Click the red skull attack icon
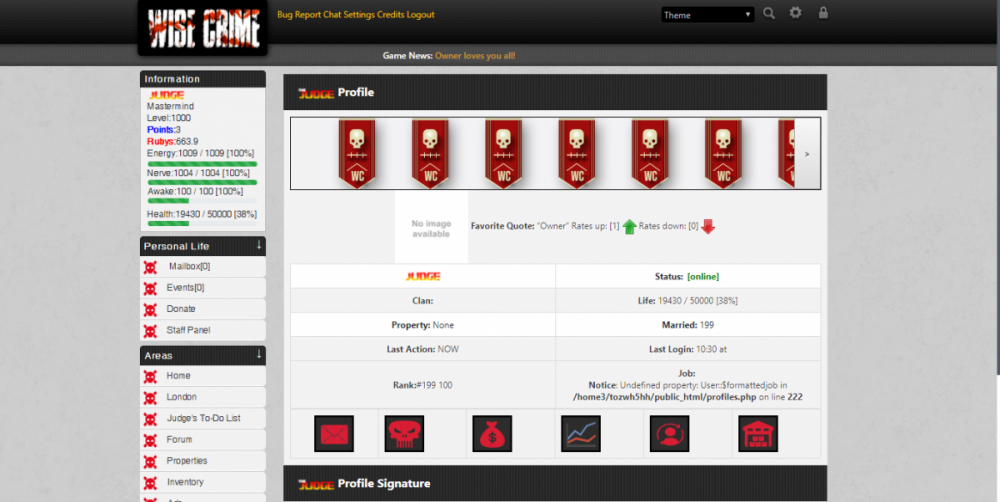 click(x=404, y=434)
